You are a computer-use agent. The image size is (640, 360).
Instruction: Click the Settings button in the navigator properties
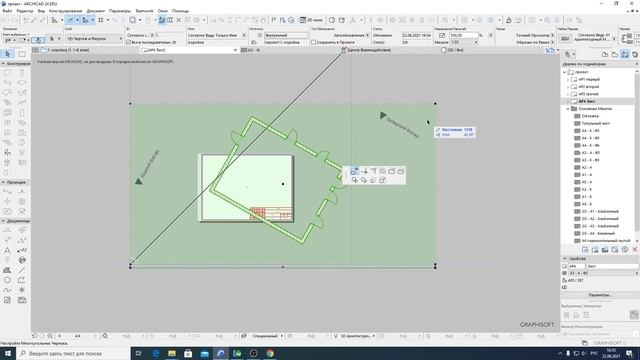[600, 295]
